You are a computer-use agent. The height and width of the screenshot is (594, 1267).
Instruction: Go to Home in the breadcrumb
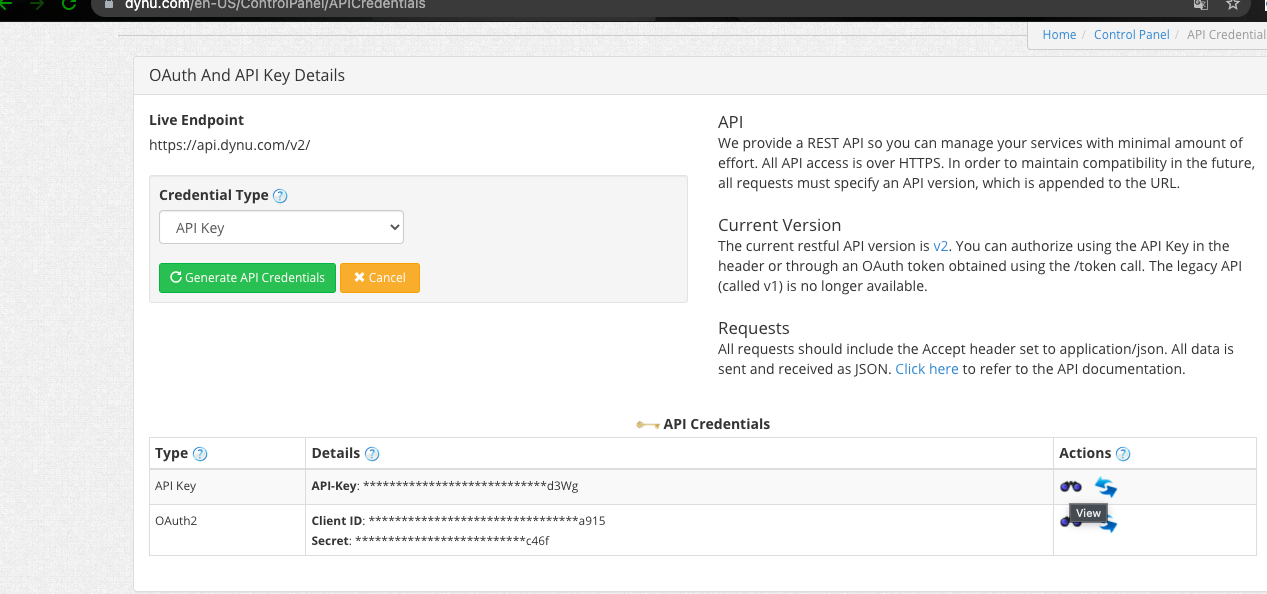tap(1059, 34)
